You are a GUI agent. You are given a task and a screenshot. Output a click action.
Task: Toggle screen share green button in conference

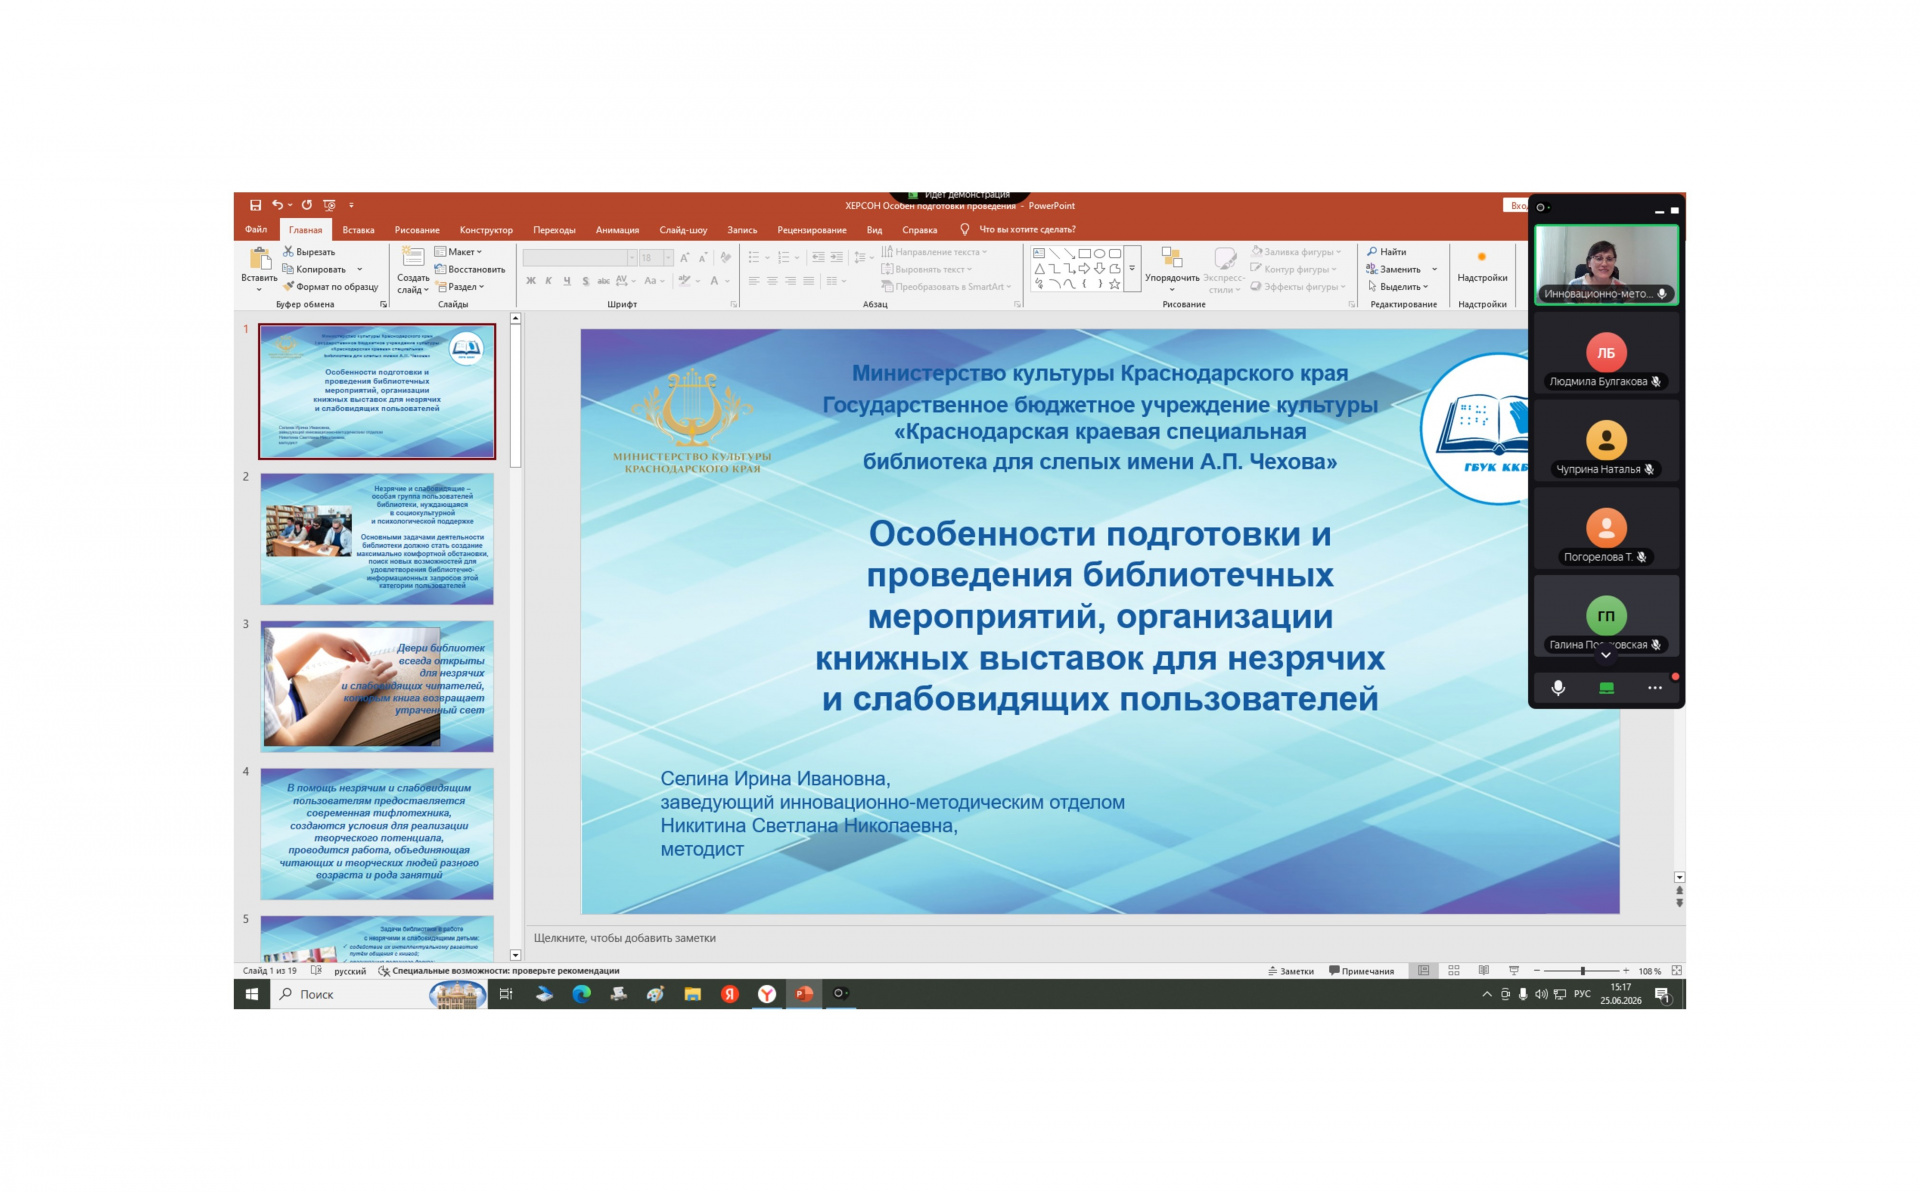1606,688
